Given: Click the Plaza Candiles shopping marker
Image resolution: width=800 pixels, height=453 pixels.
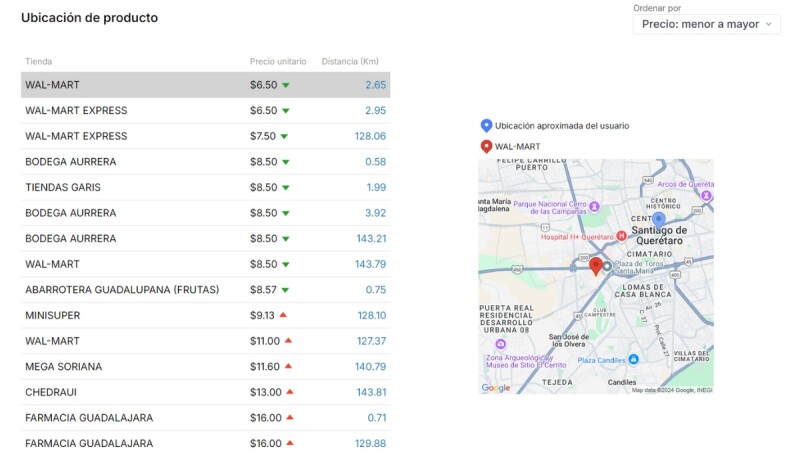Looking at the screenshot, I should pos(633,359).
